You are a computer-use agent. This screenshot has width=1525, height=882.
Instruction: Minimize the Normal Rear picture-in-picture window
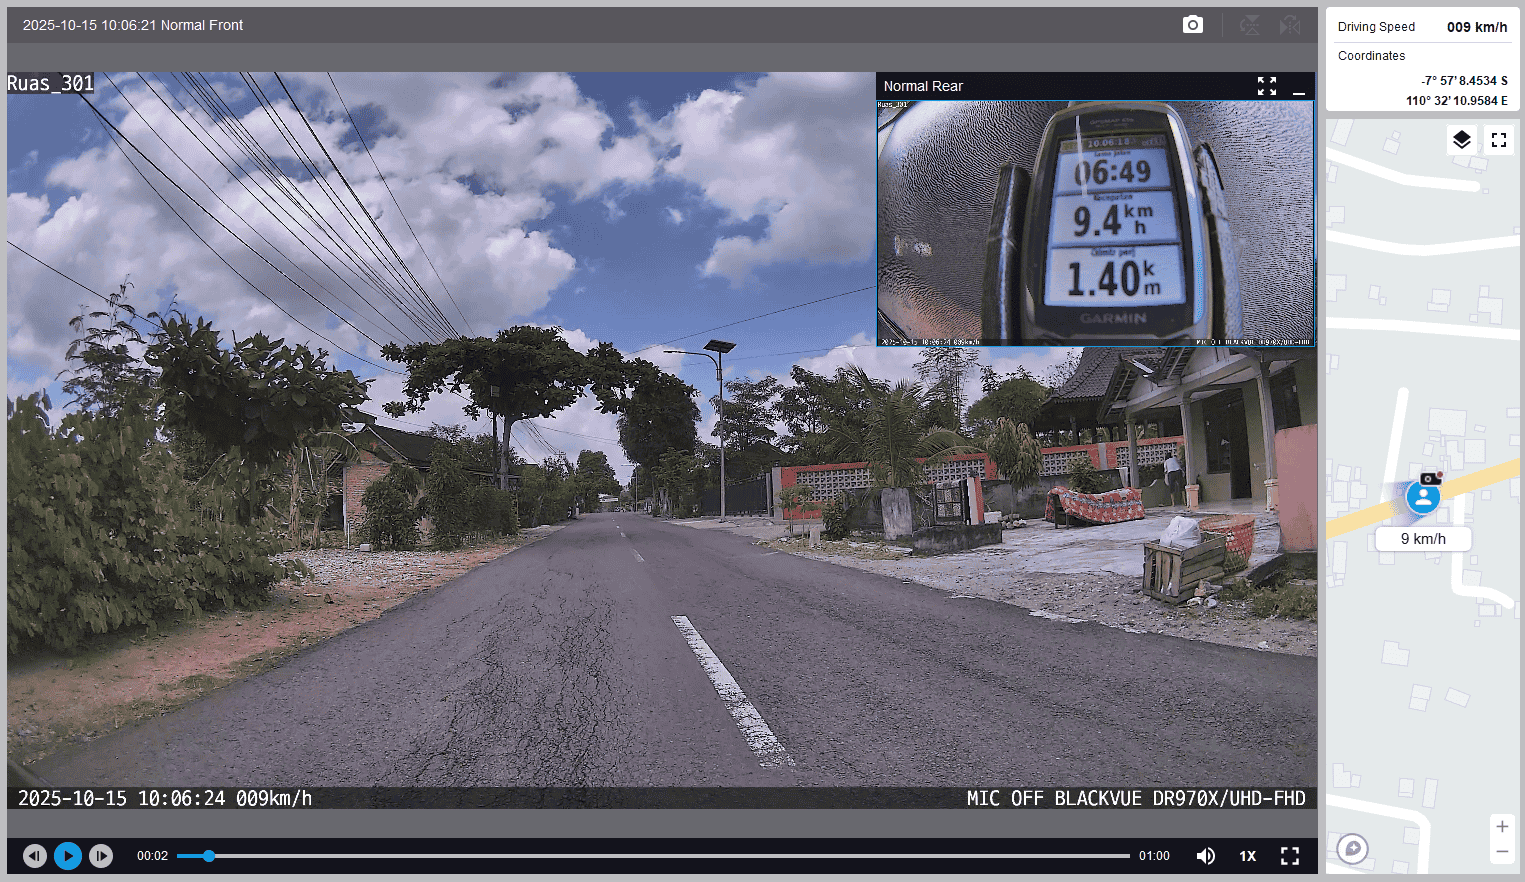tap(1299, 87)
